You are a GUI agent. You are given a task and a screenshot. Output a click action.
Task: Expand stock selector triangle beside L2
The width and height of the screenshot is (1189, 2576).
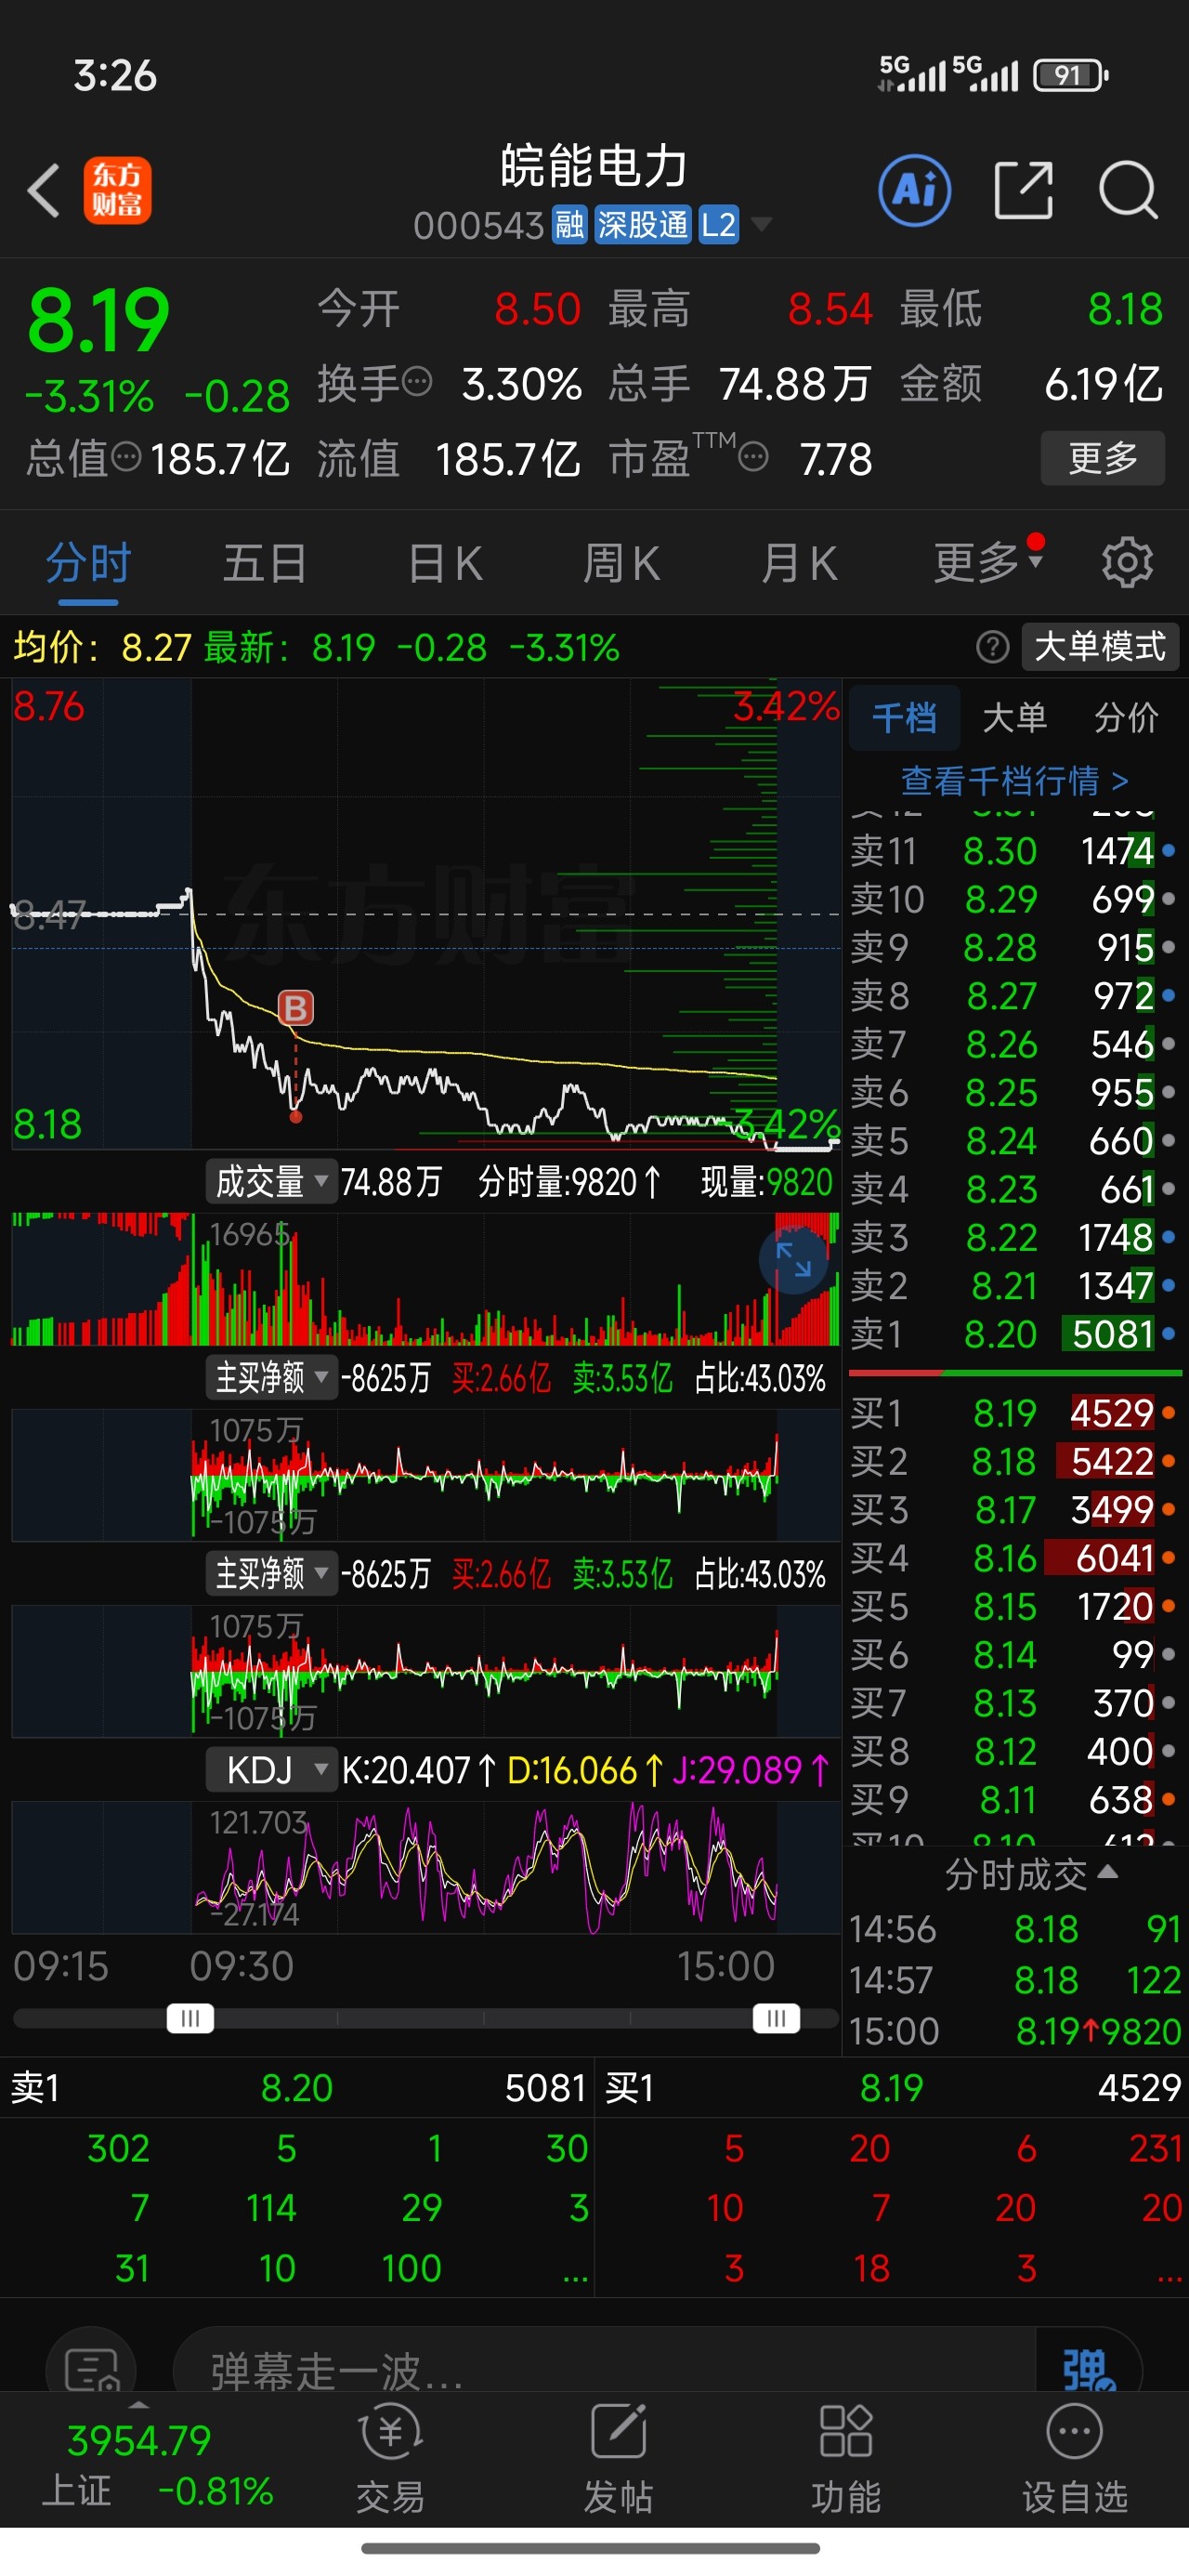[x=761, y=224]
